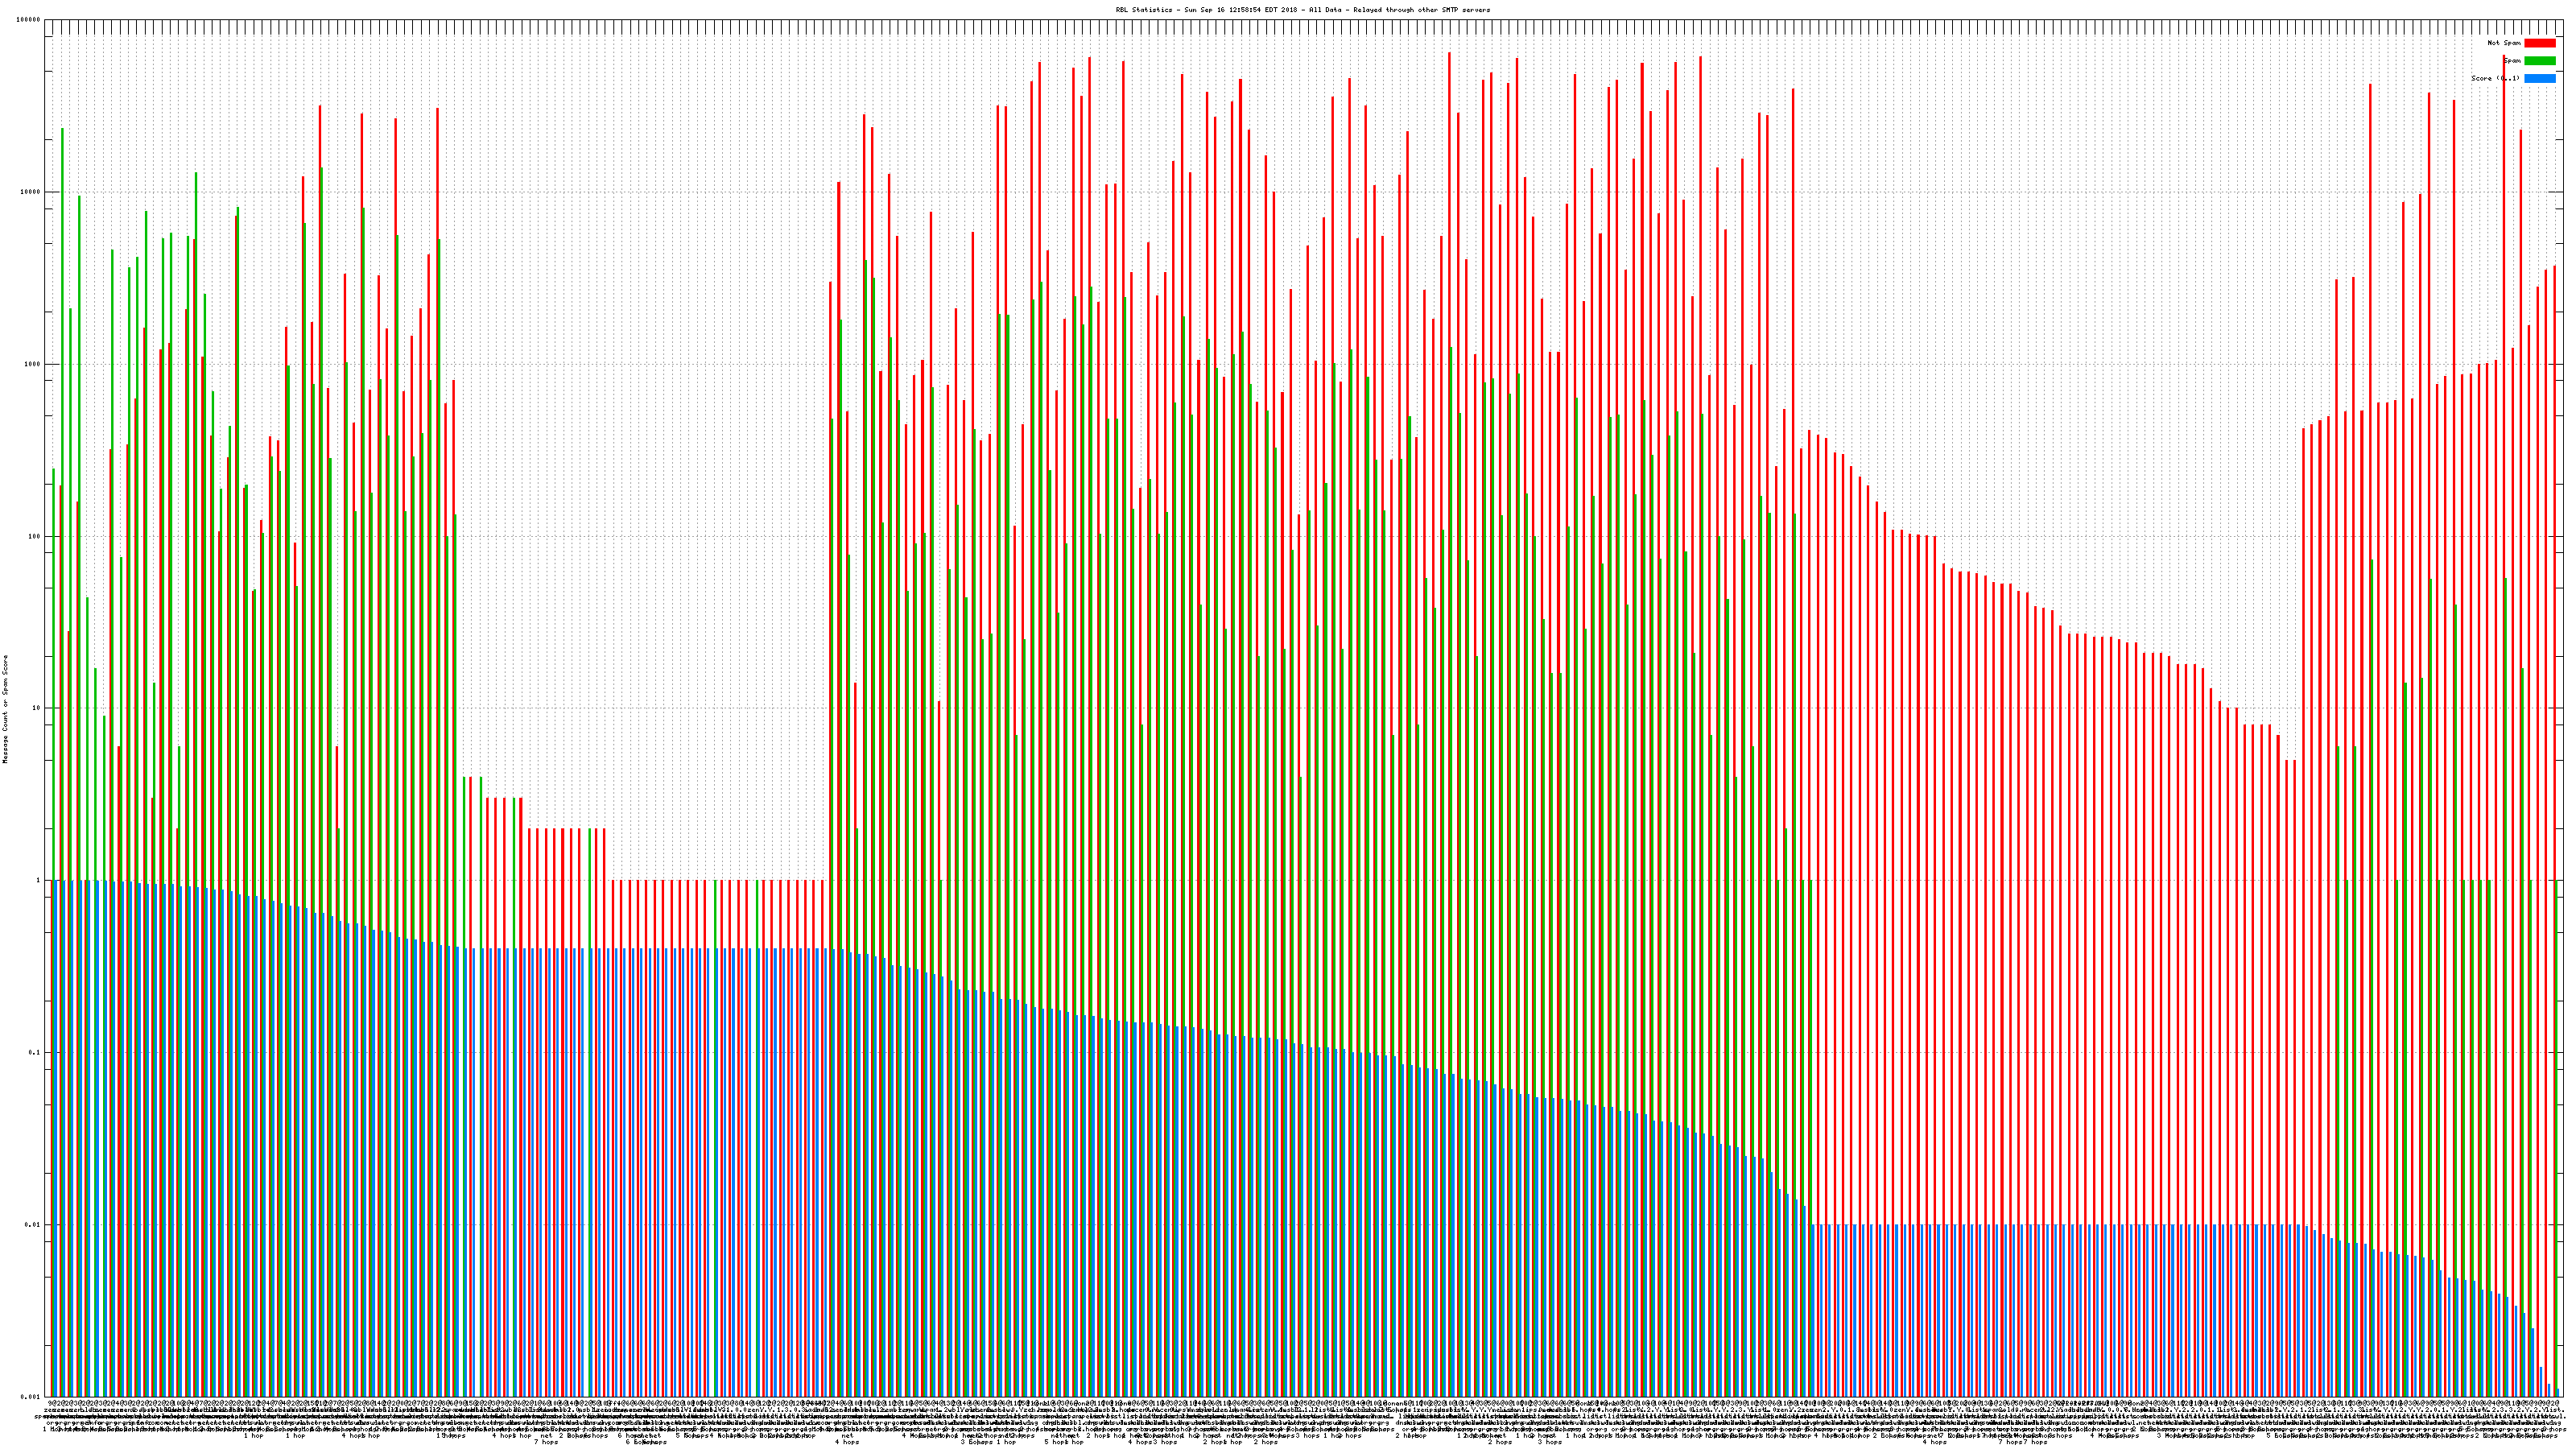Image resolution: width=2576 pixels, height=1449 pixels.
Task: Click the "Not Spam" legend label
Action: (x=2504, y=43)
